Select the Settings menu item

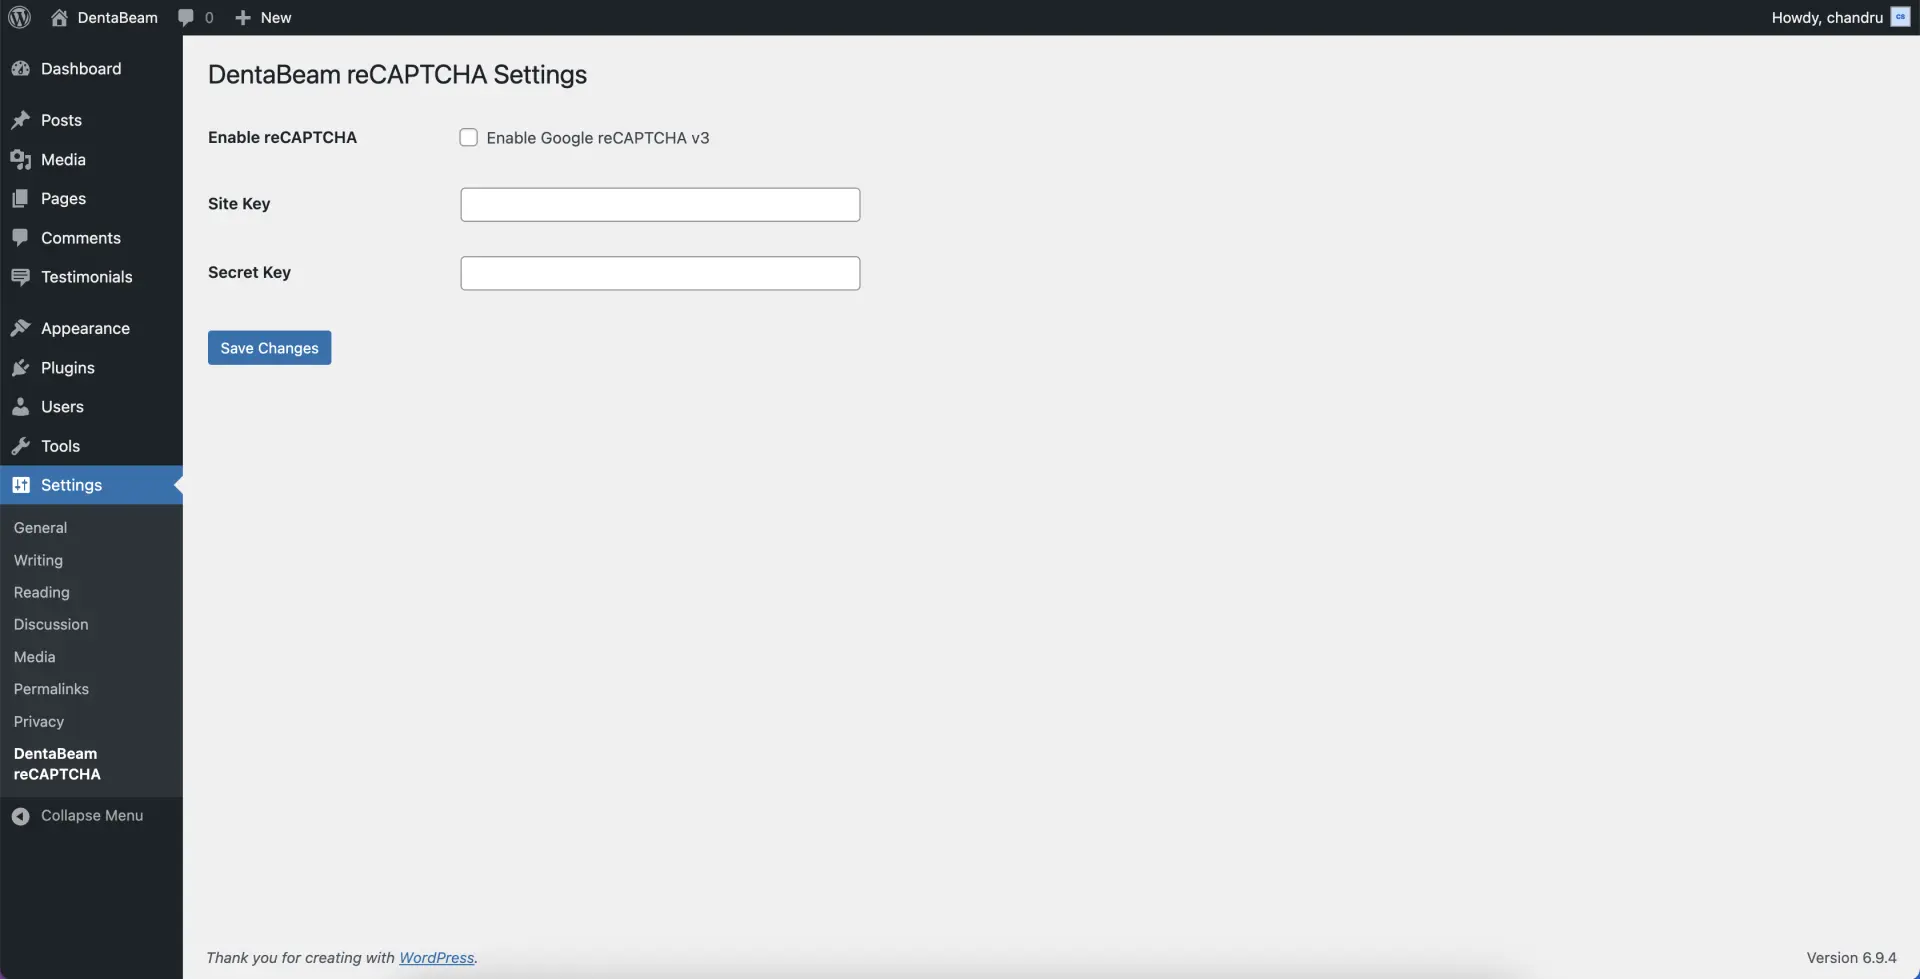coord(91,485)
